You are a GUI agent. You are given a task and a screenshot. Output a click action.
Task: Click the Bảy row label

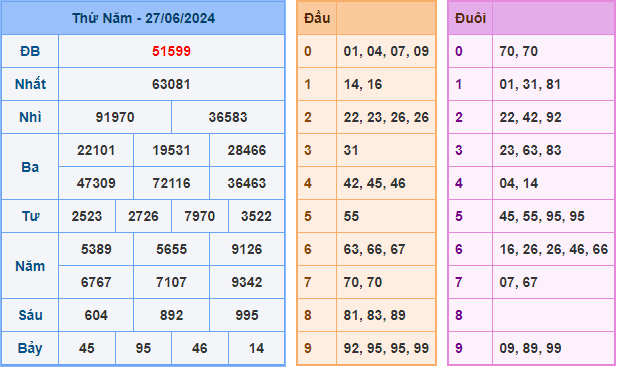(x=30, y=349)
